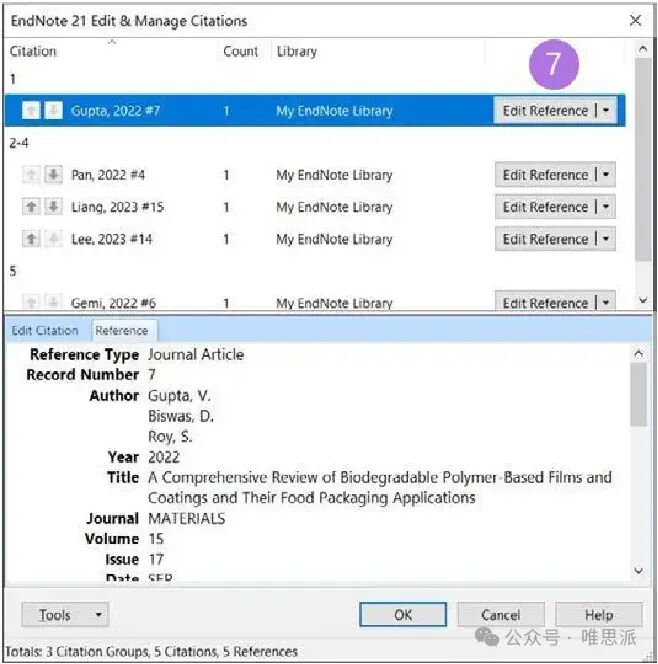Viewport: 658px width, 664px height.
Task: Click the Journal Article reference type value
Action: pos(196,354)
